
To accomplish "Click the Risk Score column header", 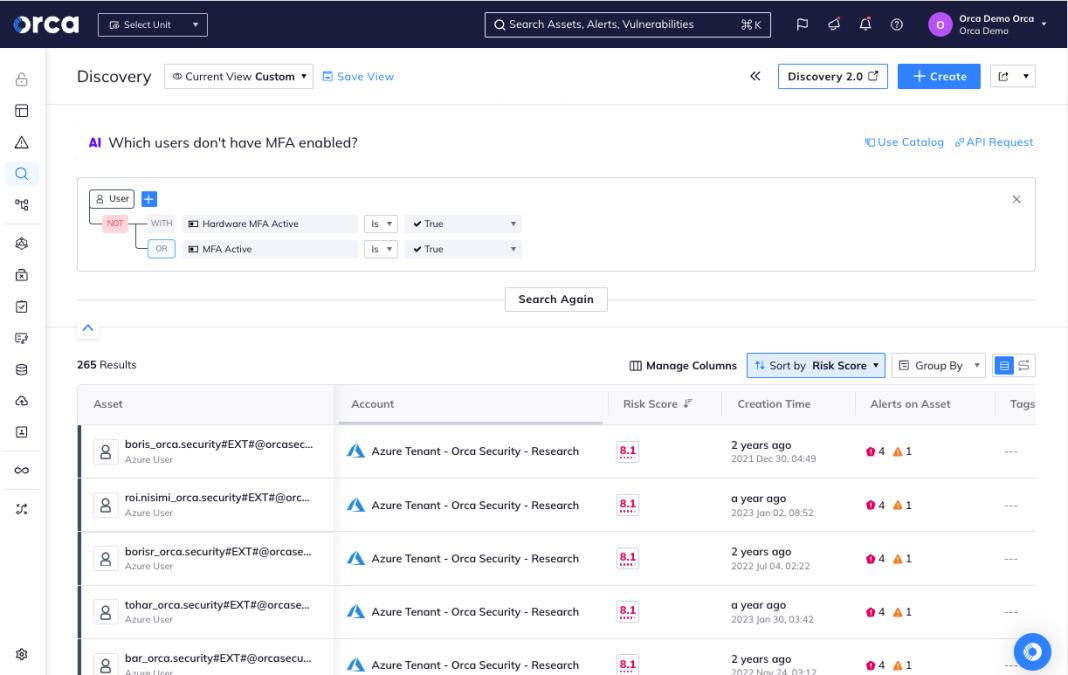I will 650,404.
